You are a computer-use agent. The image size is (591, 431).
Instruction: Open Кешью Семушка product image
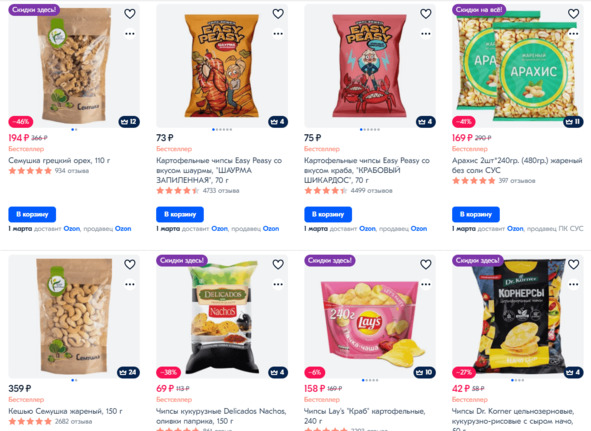point(74,316)
